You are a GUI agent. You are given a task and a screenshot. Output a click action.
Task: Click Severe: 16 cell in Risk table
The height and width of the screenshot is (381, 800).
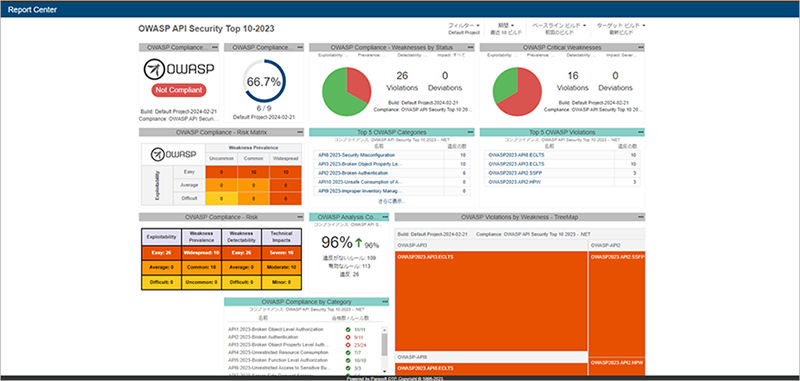[281, 252]
